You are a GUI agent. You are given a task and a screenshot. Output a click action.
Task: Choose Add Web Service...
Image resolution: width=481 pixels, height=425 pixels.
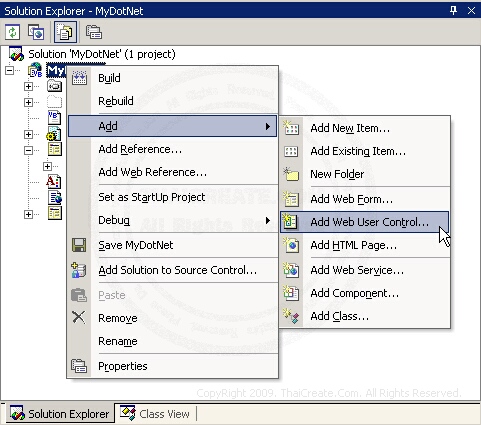[x=365, y=270]
